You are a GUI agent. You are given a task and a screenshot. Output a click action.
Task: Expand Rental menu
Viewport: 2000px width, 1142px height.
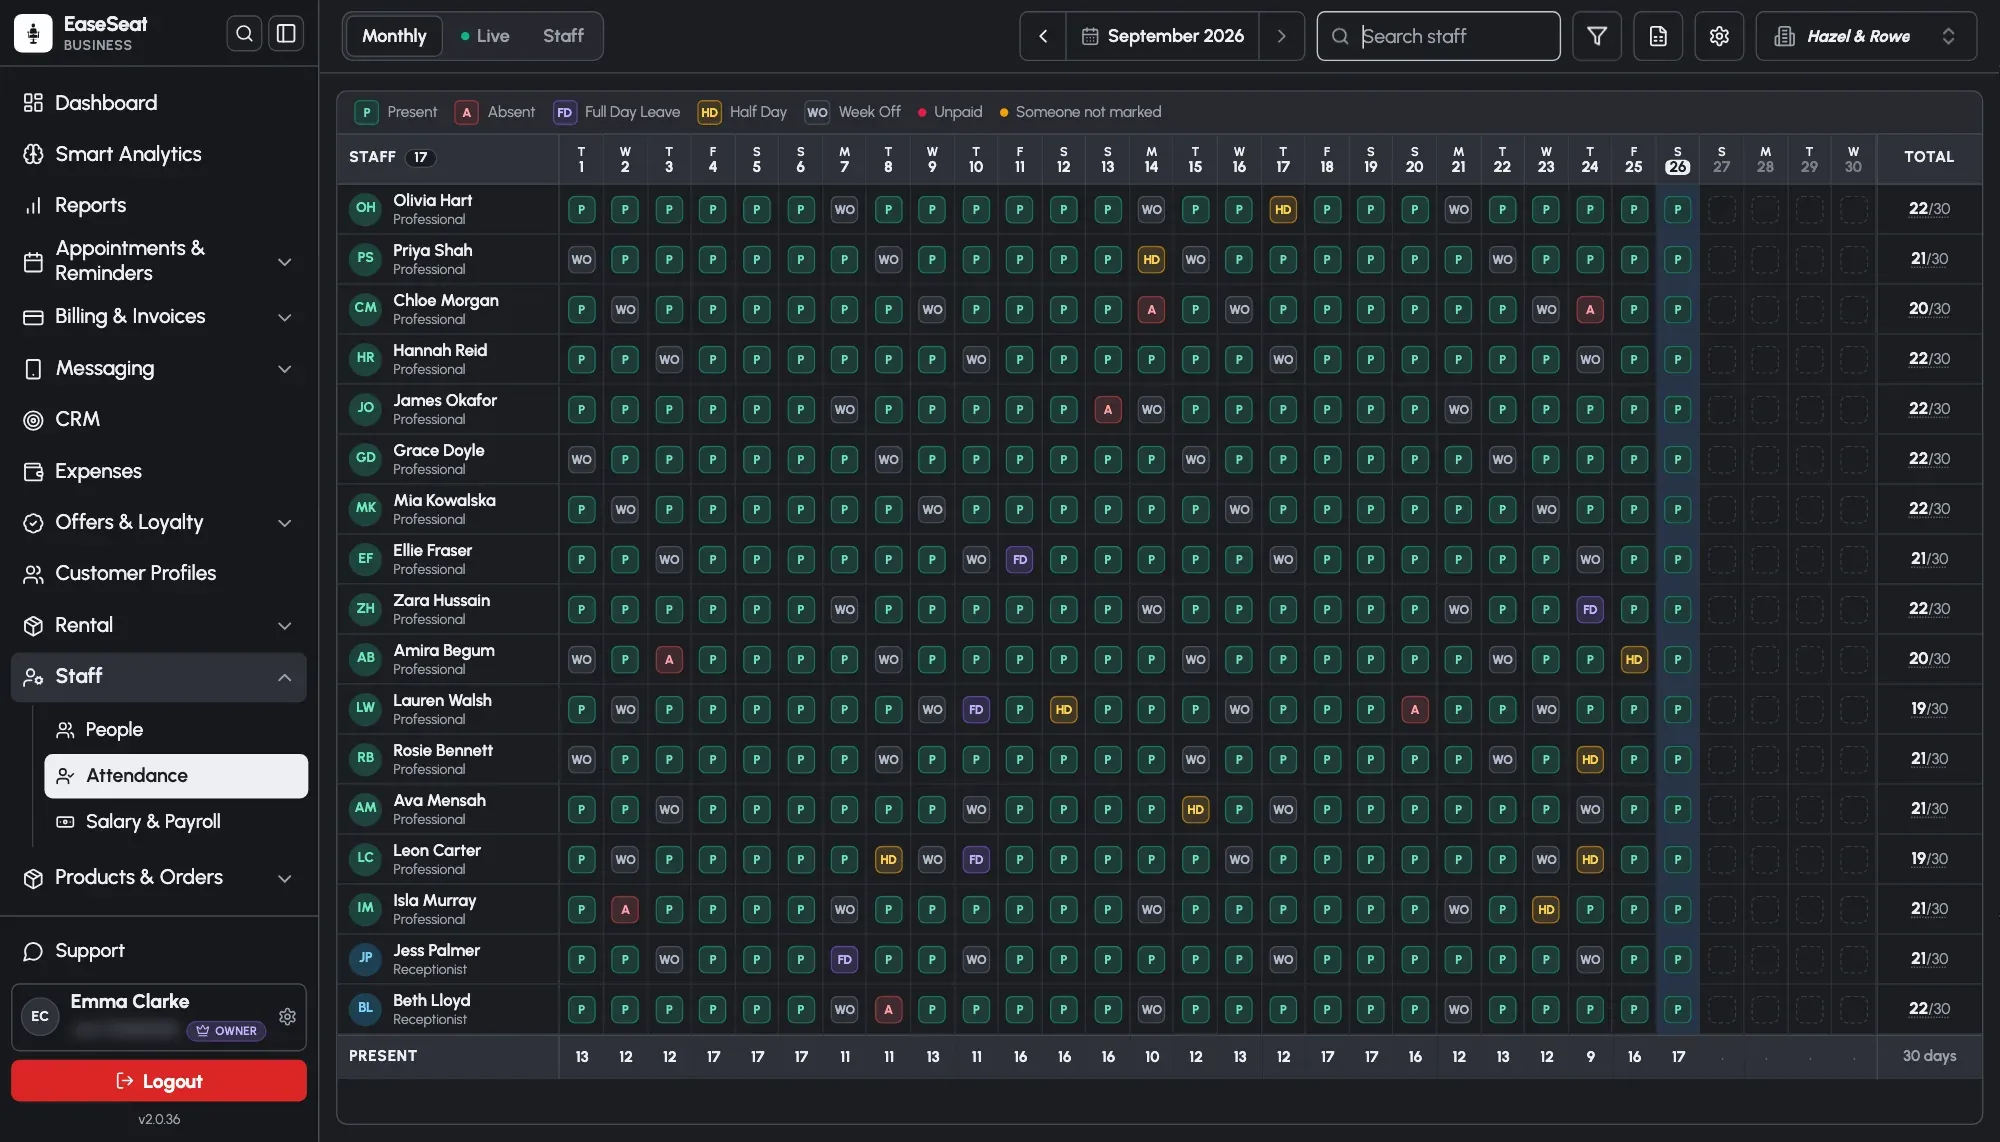click(x=160, y=625)
